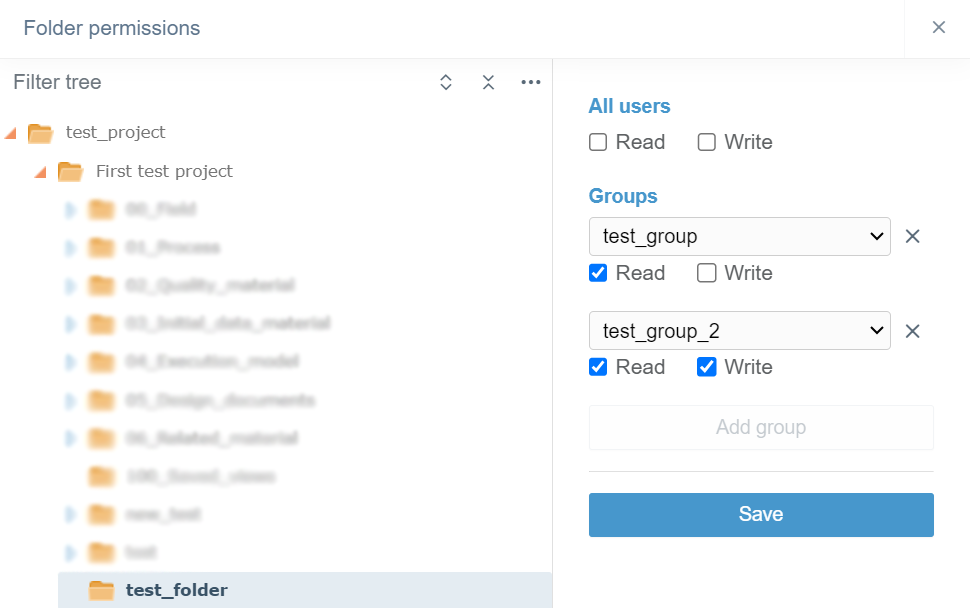The width and height of the screenshot is (970, 608).
Task: Click the Filter tree input field
Action: click(200, 82)
